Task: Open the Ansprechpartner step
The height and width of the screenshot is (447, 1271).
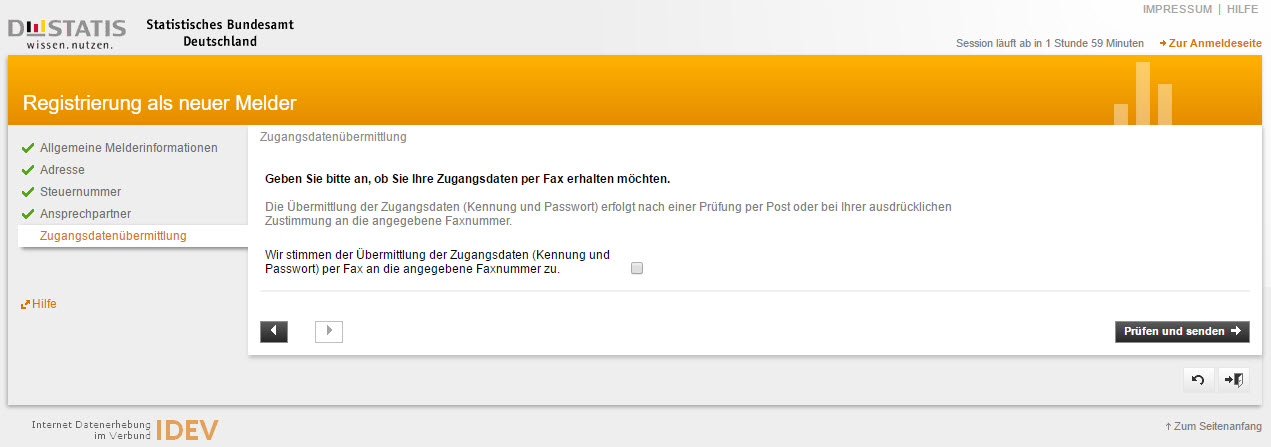Action: pyautogui.click(x=85, y=214)
